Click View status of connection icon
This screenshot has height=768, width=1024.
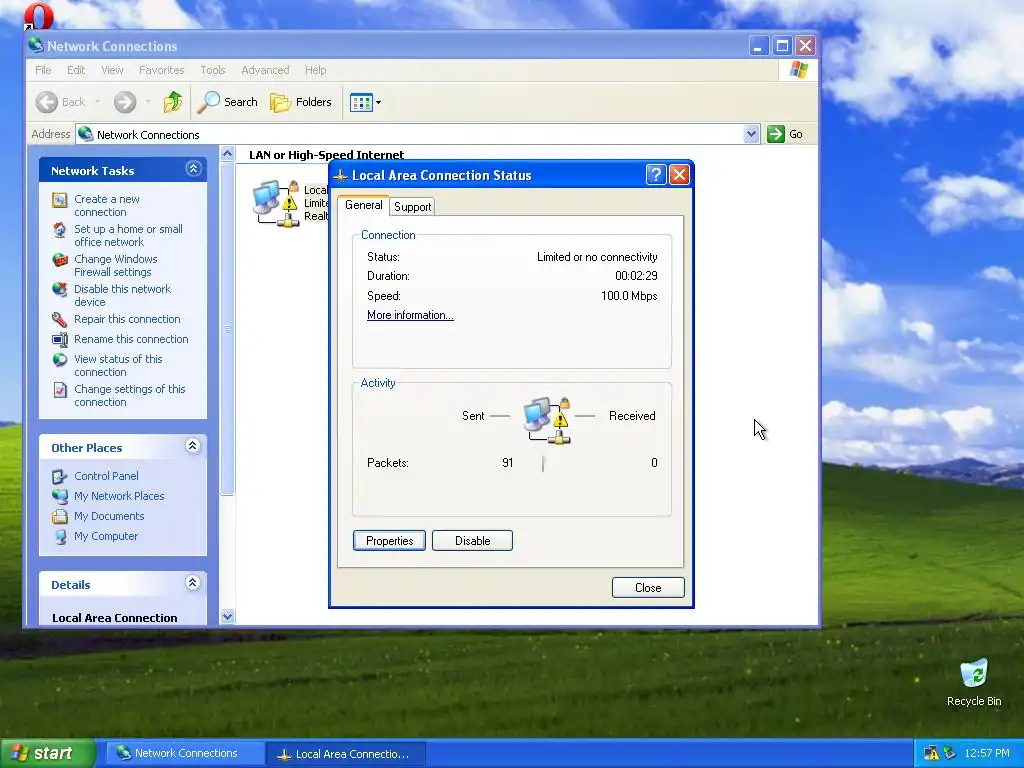pyautogui.click(x=59, y=360)
